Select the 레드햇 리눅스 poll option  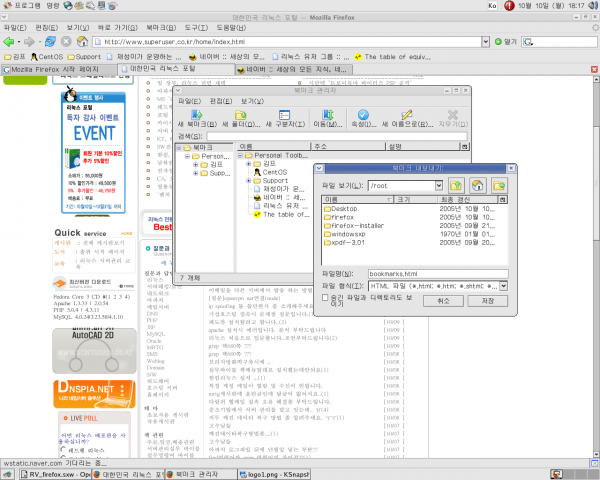click(x=64, y=450)
